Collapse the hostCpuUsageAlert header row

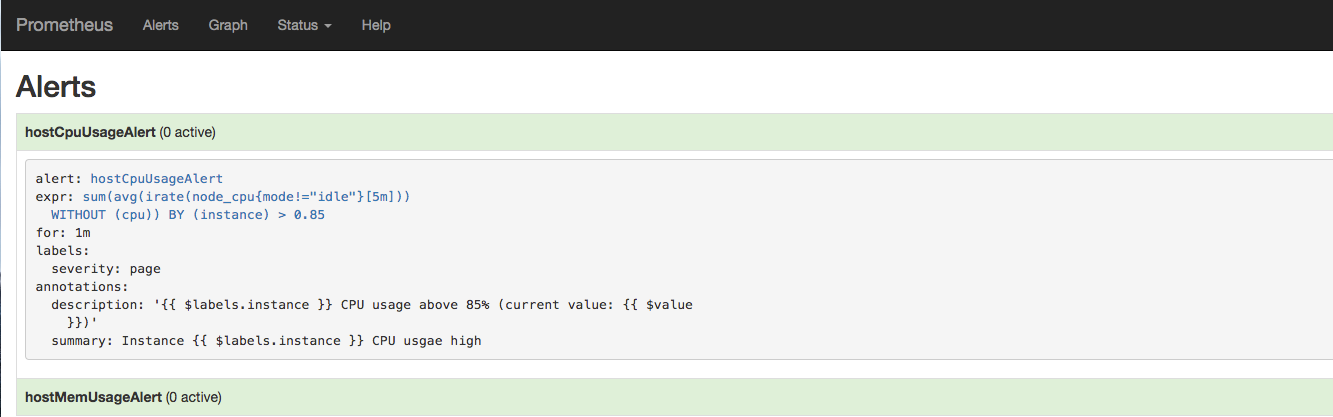point(90,132)
